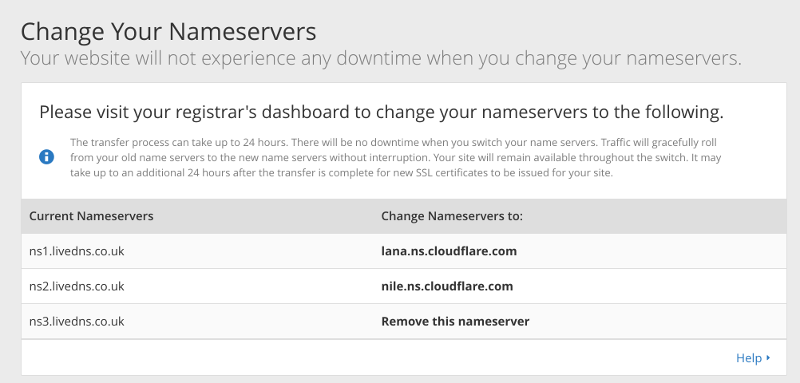Select ns1.livedns.co.uk current nameserver
This screenshot has width=800, height=383.
pyautogui.click(x=77, y=251)
